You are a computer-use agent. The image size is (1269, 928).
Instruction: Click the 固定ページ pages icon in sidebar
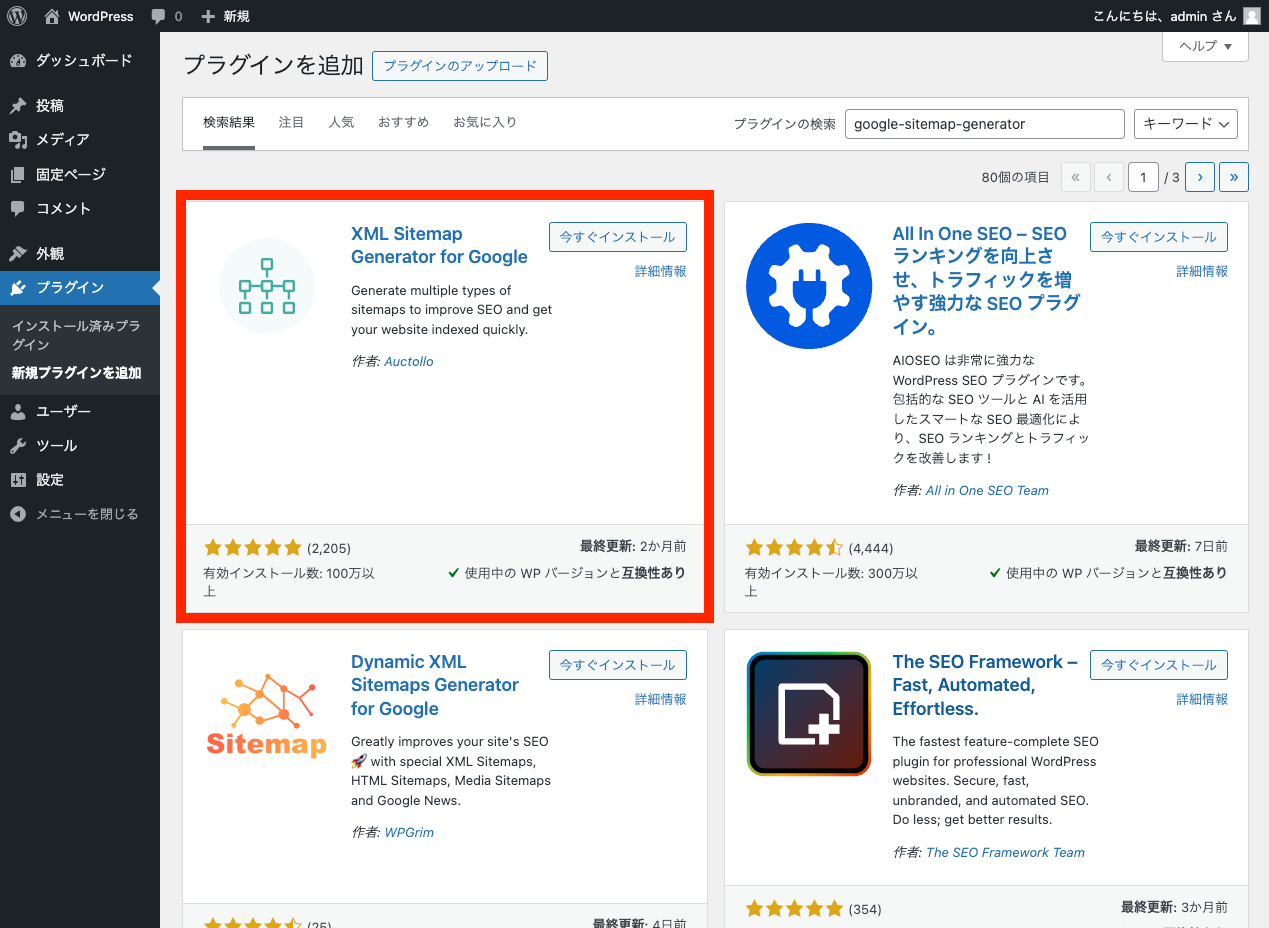[18, 175]
